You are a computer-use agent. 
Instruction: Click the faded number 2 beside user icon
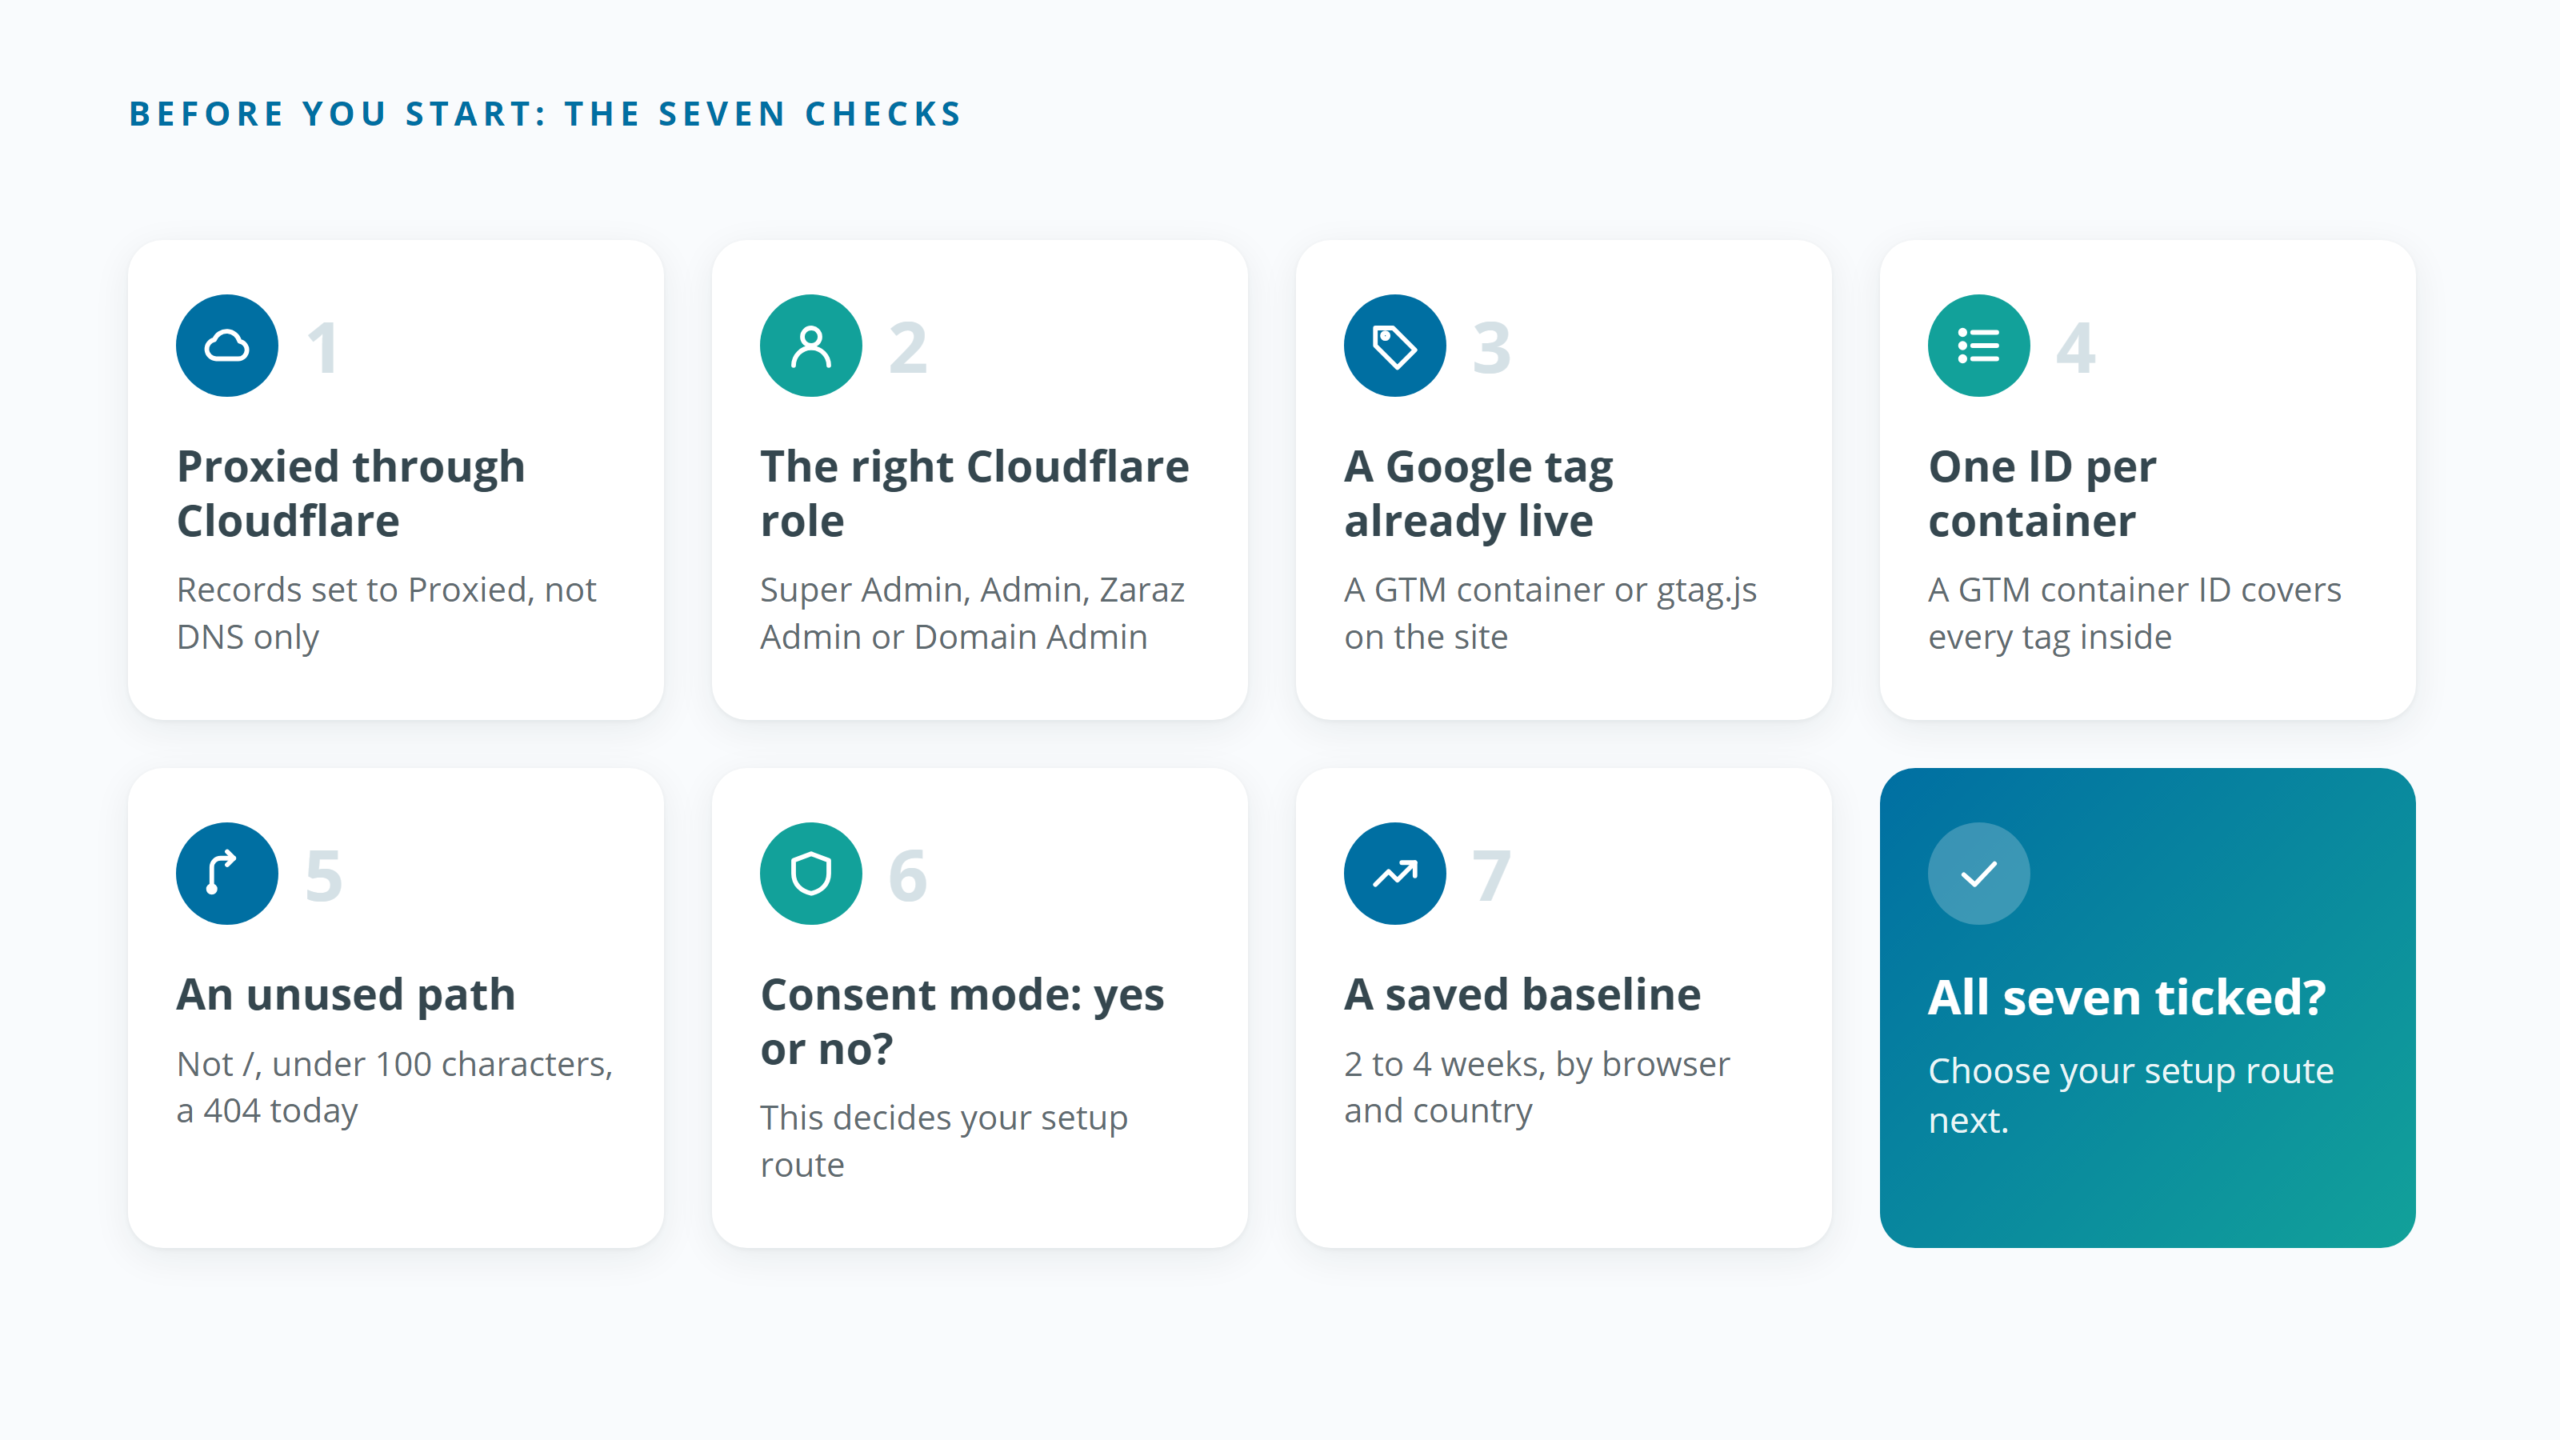908,348
